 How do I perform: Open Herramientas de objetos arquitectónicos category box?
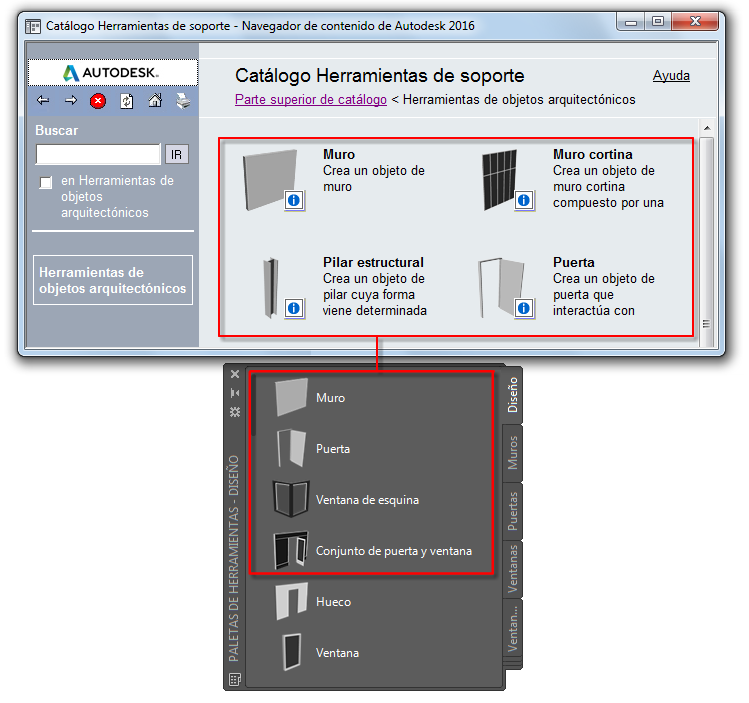113,280
